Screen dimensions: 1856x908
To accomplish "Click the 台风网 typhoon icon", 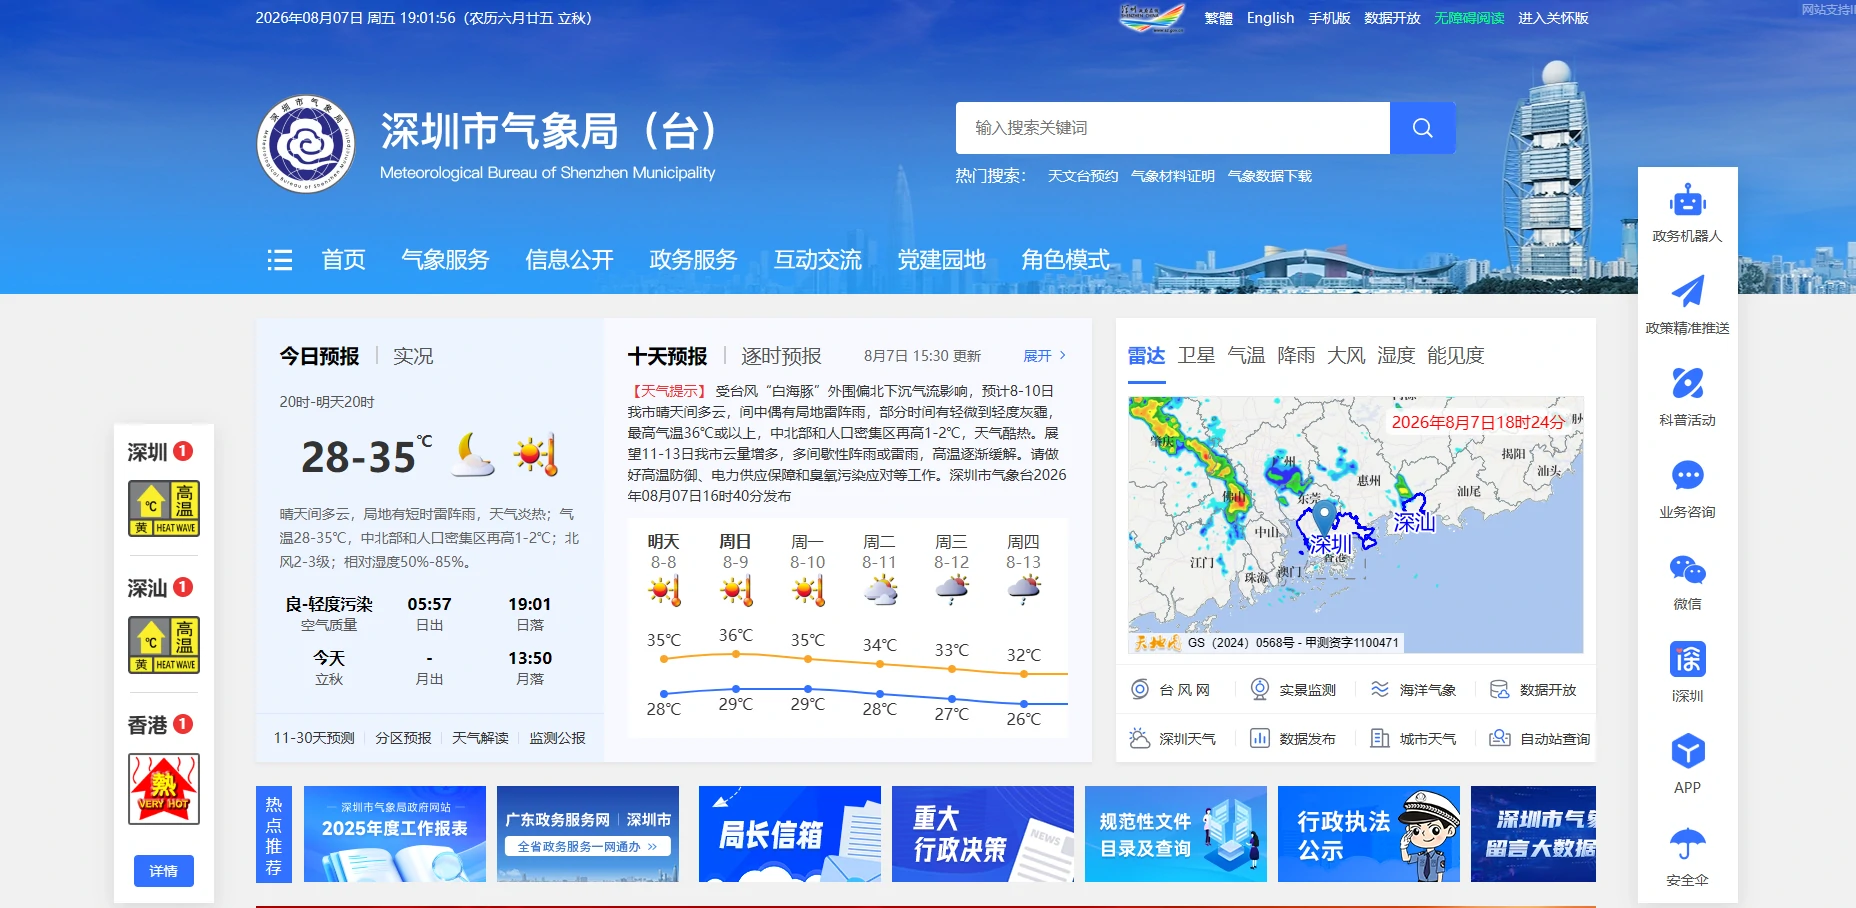I will point(1140,689).
